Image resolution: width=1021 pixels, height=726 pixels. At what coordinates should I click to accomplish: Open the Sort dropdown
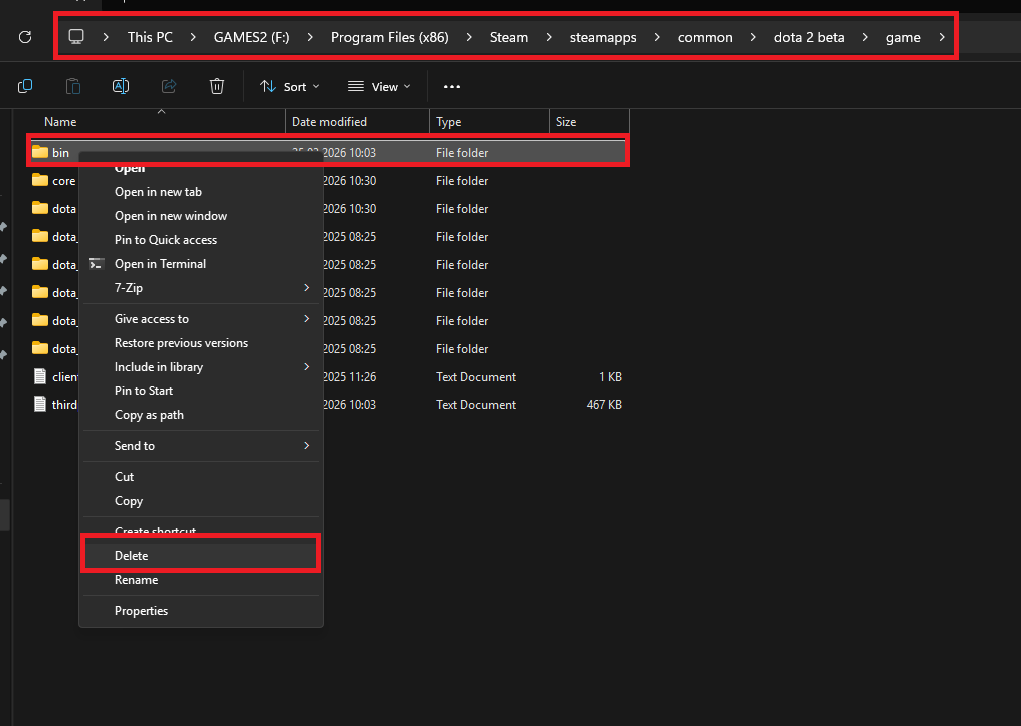tap(290, 87)
